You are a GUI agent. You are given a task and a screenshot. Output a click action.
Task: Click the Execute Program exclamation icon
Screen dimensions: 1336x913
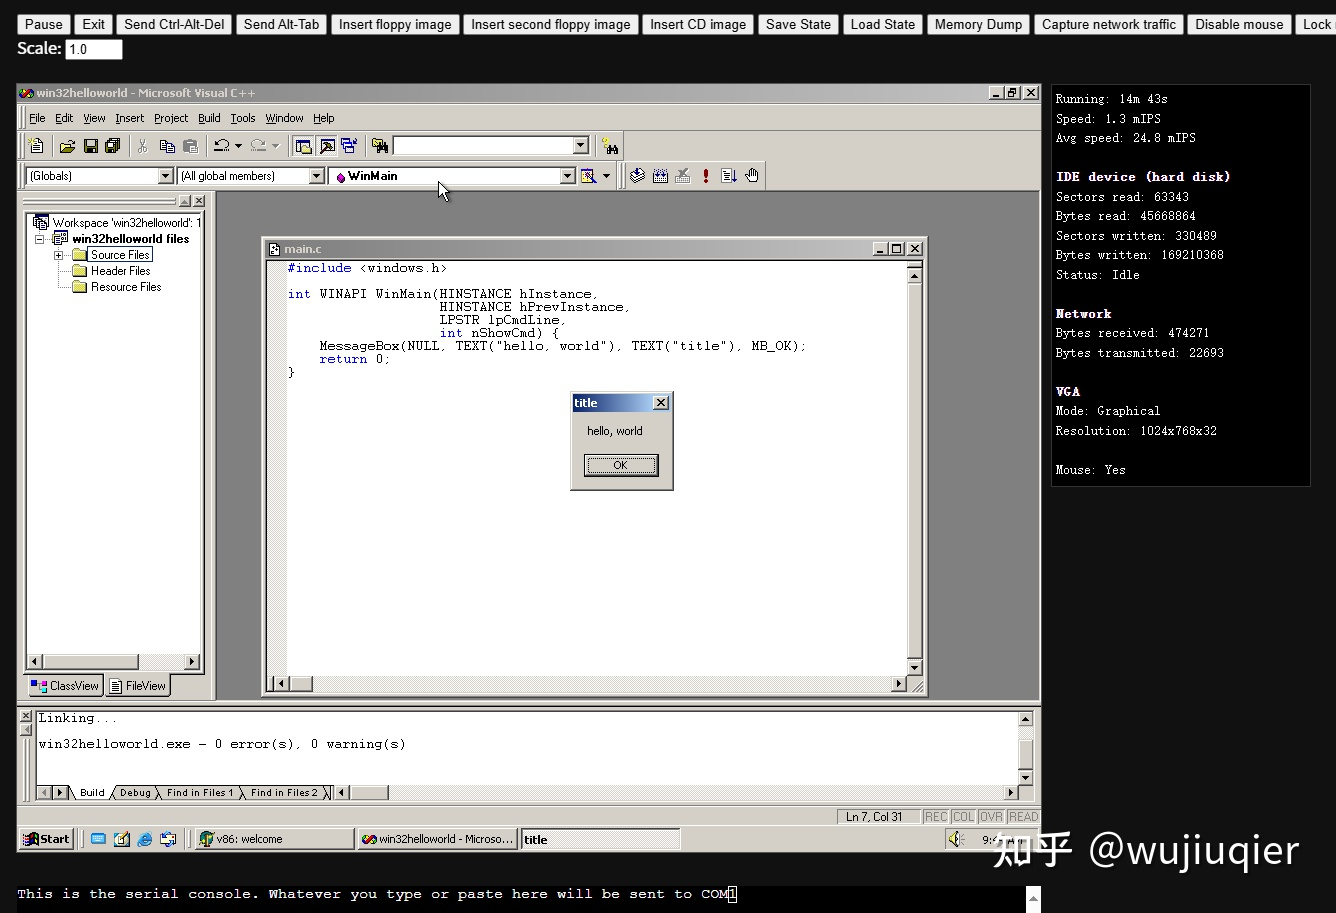706,176
